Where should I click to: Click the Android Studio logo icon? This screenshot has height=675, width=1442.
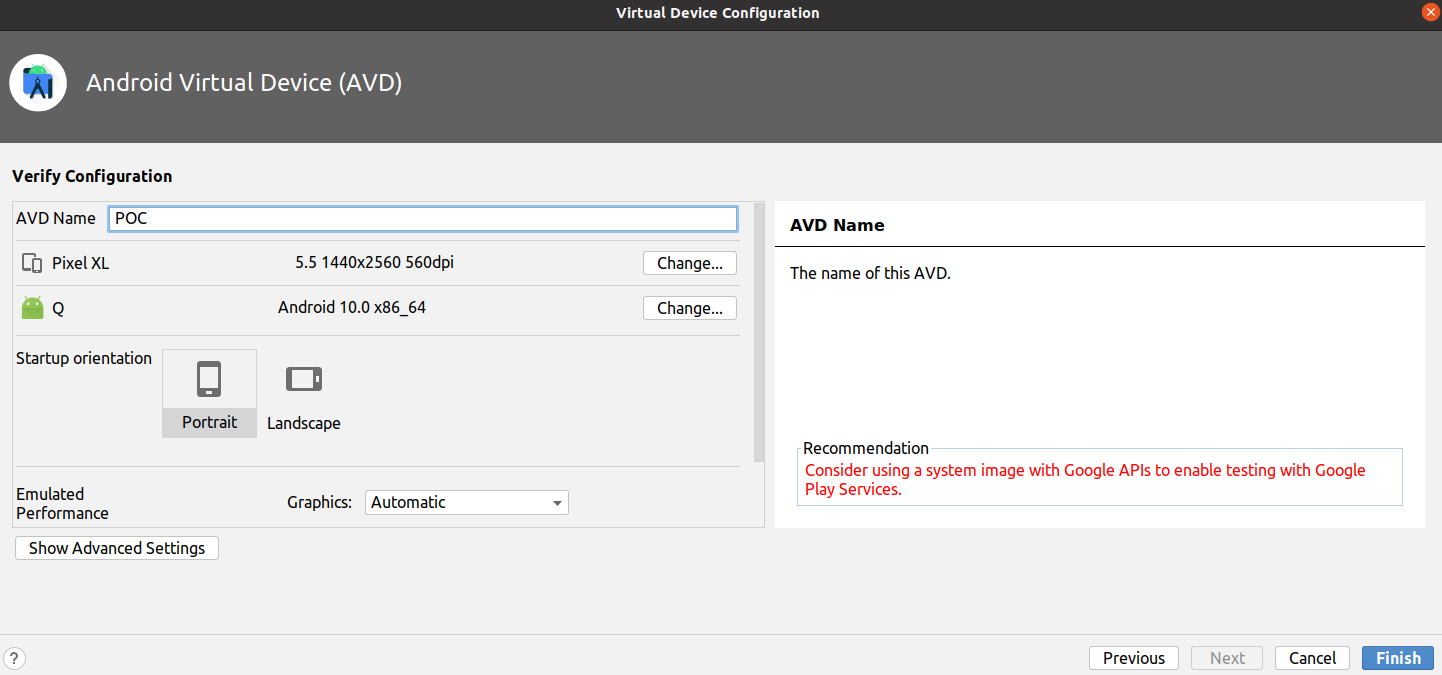coord(38,83)
